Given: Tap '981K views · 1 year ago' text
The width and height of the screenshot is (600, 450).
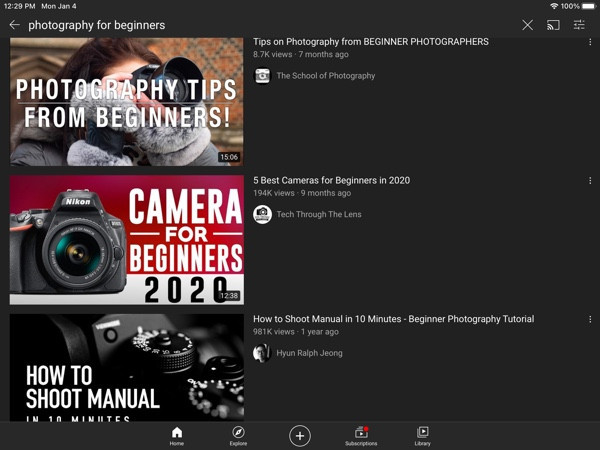Looking at the screenshot, I should click(296, 332).
